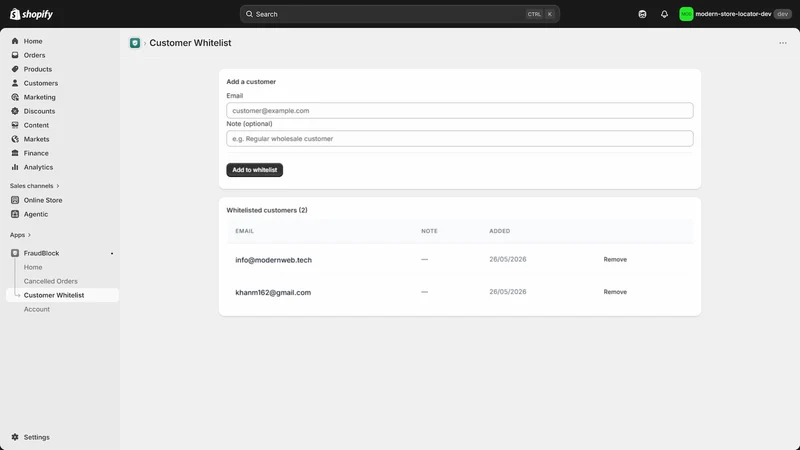Select Customer Whitelist in sidebar
The image size is (800, 450).
point(62,295)
